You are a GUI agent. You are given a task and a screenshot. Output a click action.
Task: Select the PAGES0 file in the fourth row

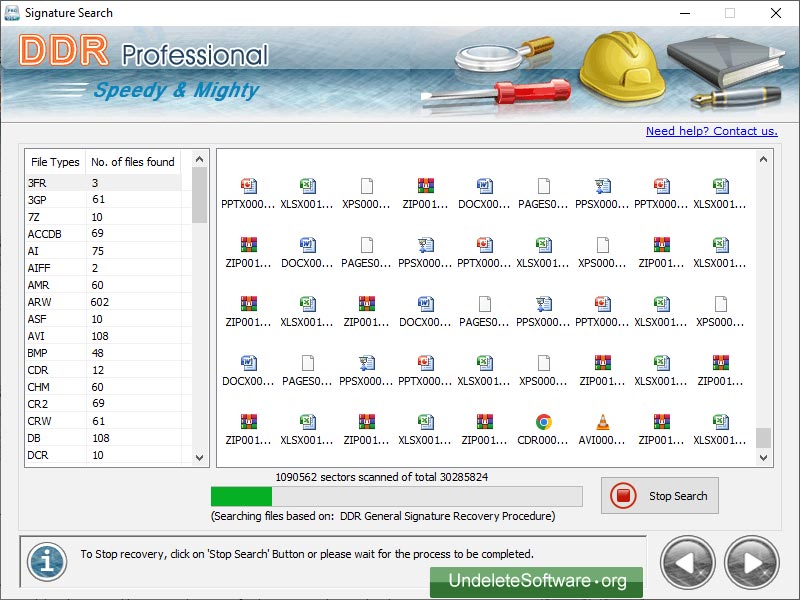[x=307, y=371]
